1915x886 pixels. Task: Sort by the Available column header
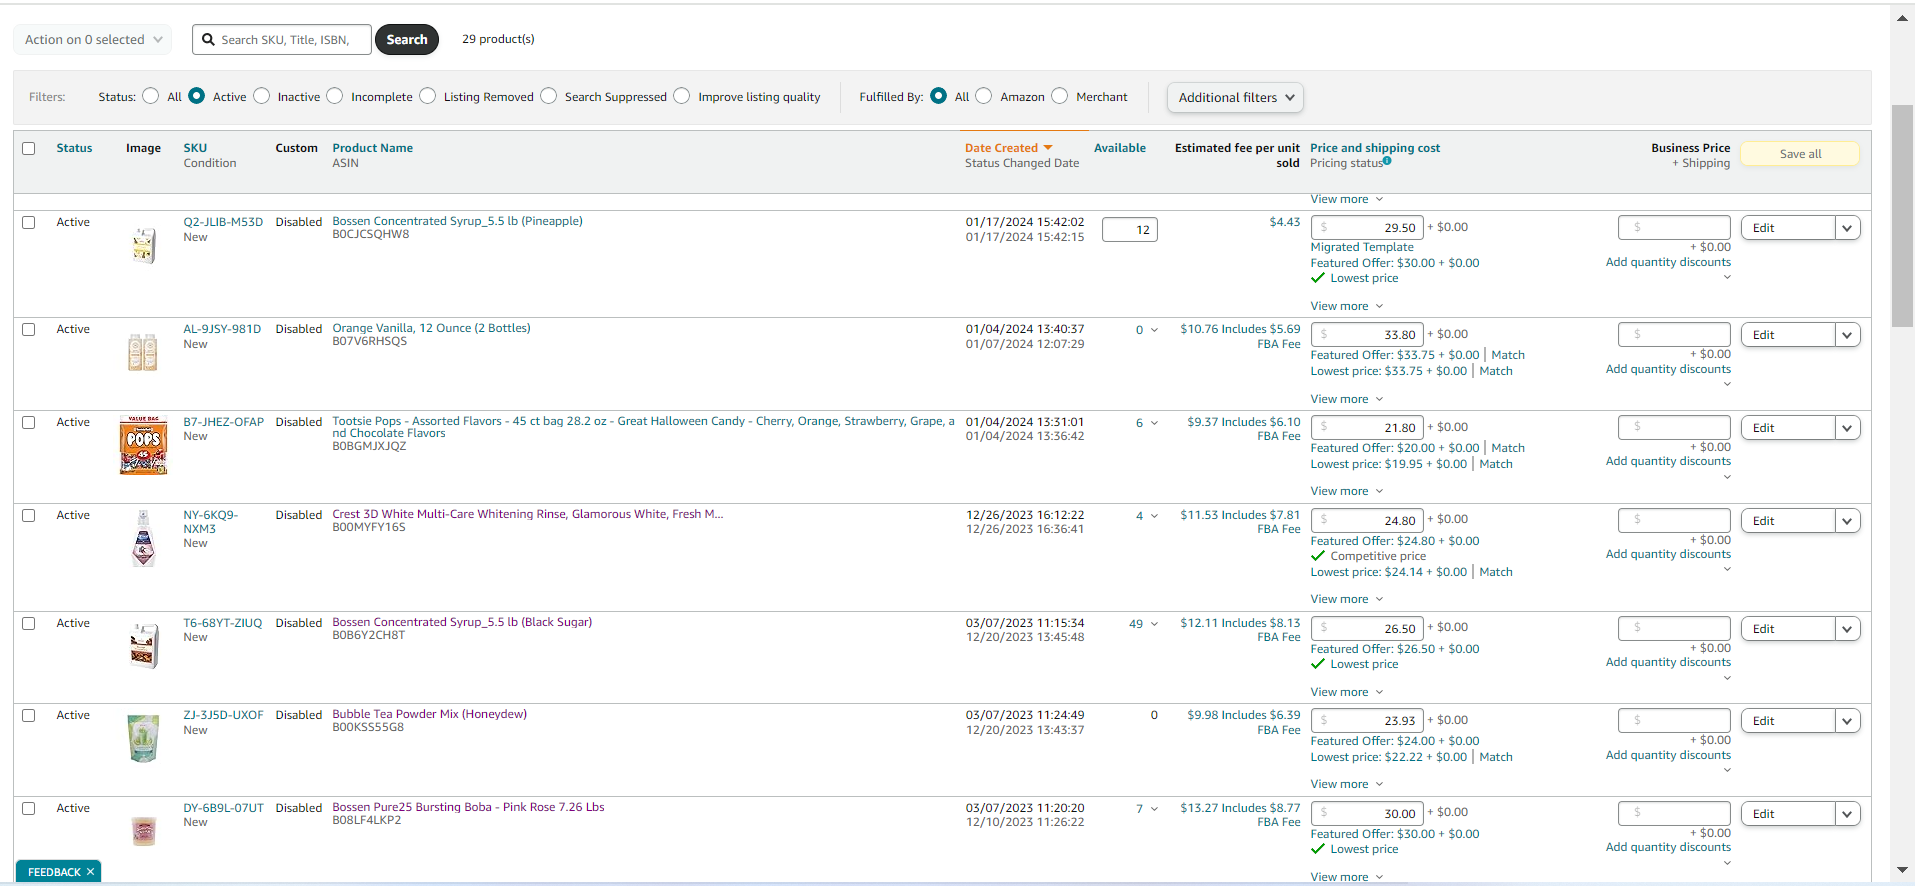(x=1120, y=148)
